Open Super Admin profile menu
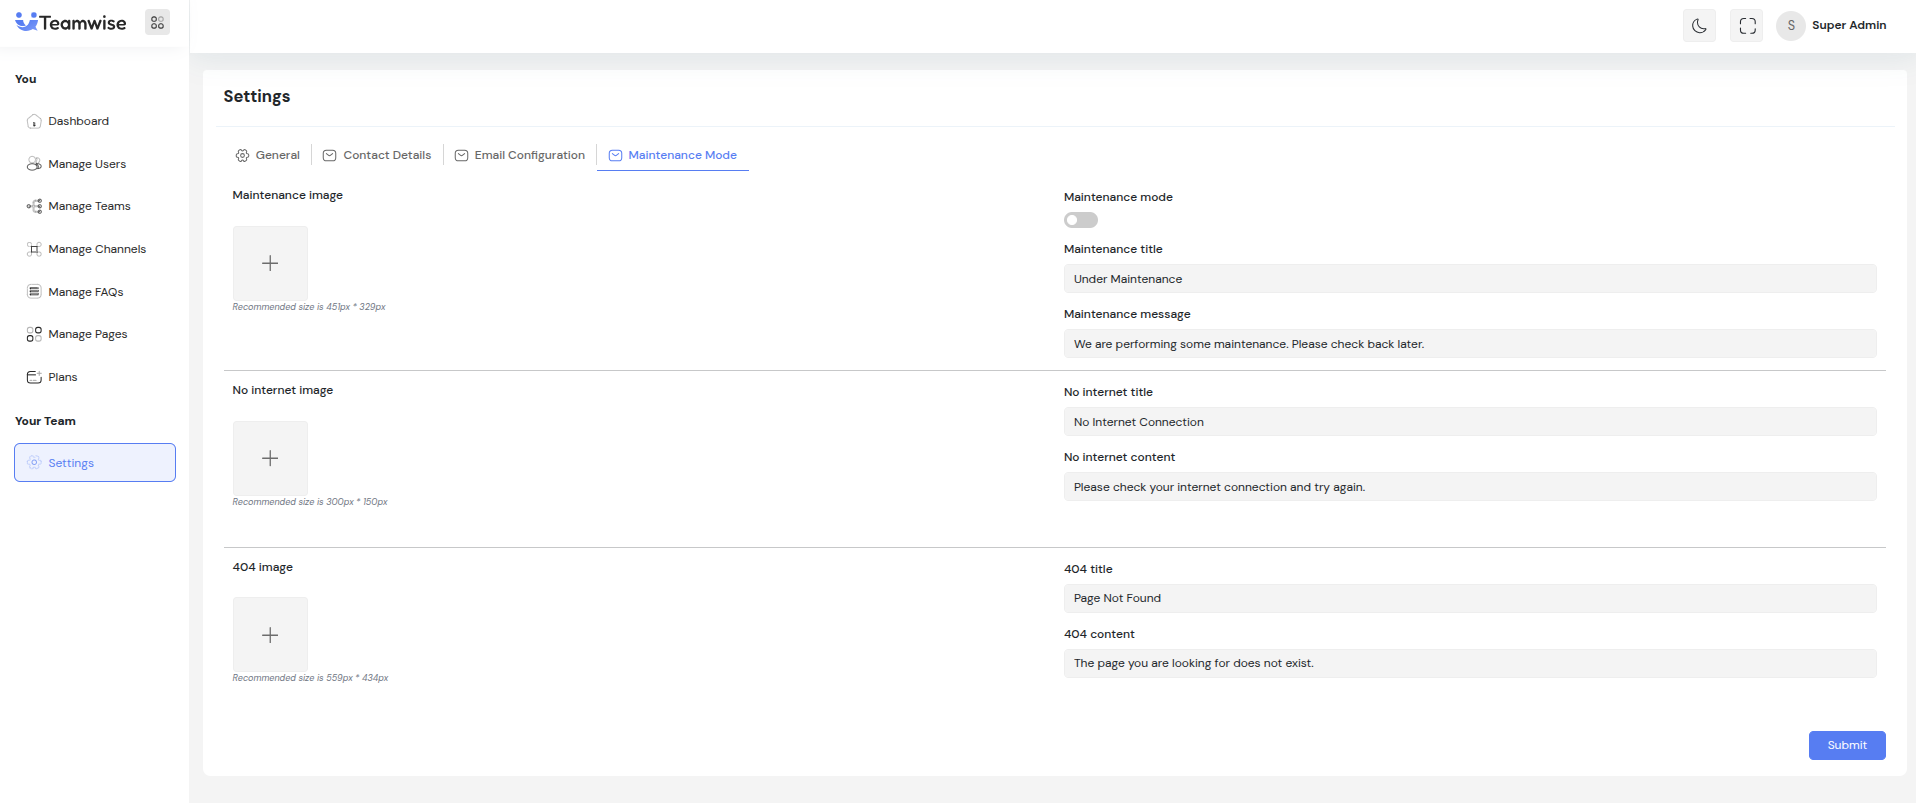The height and width of the screenshot is (803, 1916). (x=1832, y=26)
